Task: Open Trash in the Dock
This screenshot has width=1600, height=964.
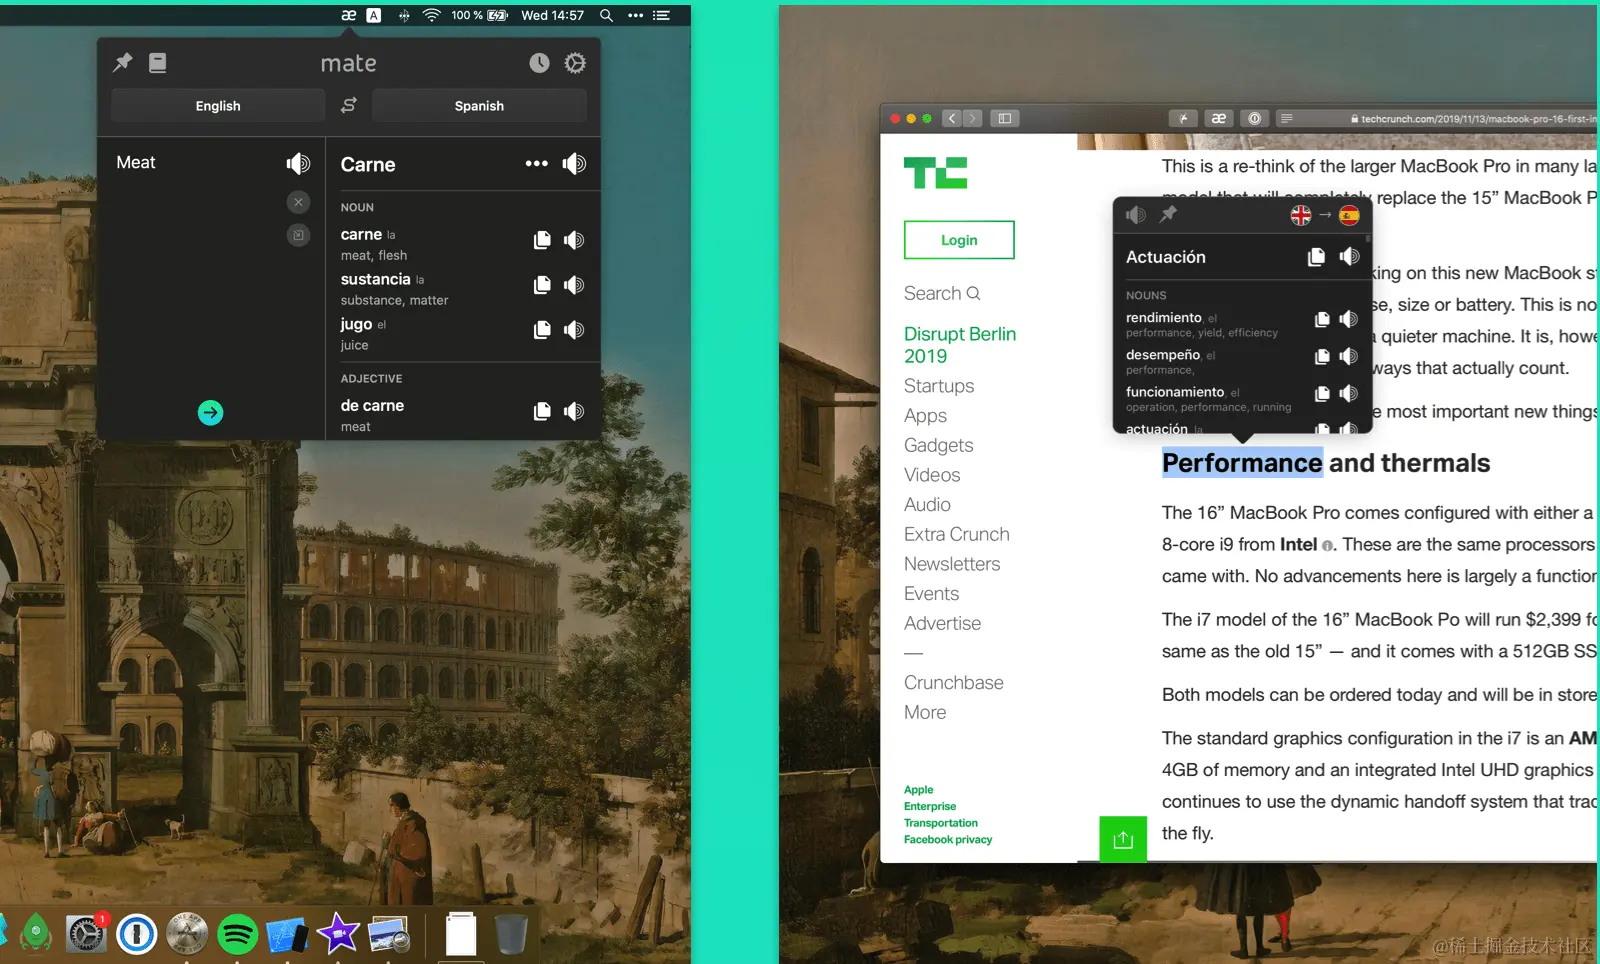Action: [x=511, y=934]
